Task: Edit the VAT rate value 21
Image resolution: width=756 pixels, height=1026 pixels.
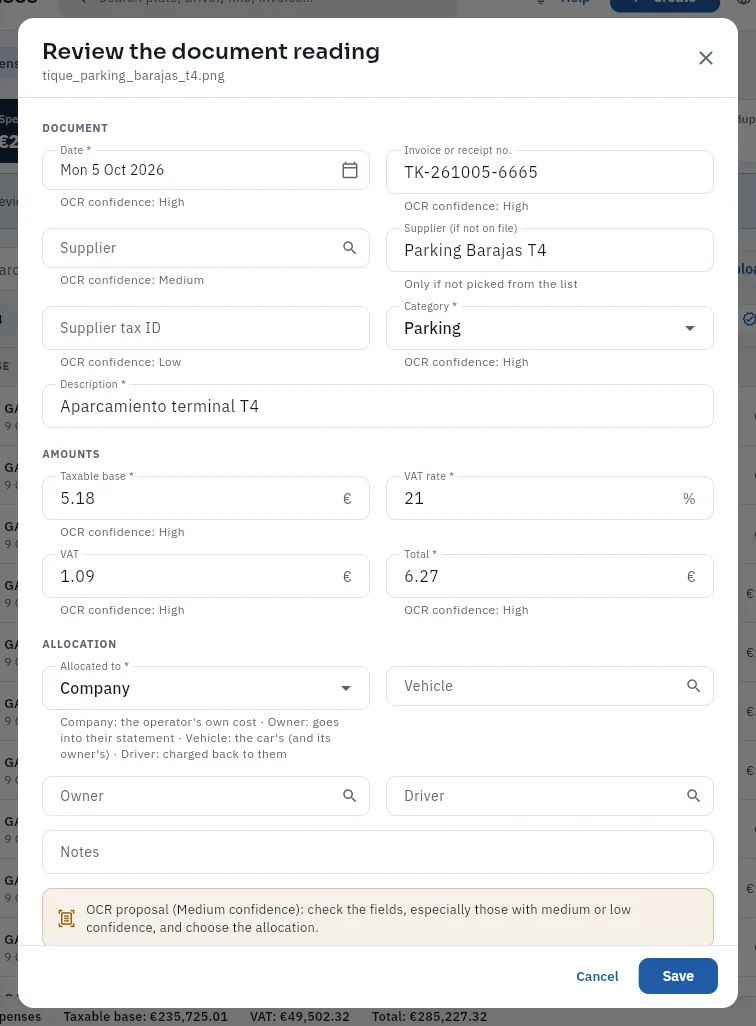Action: click(x=550, y=498)
